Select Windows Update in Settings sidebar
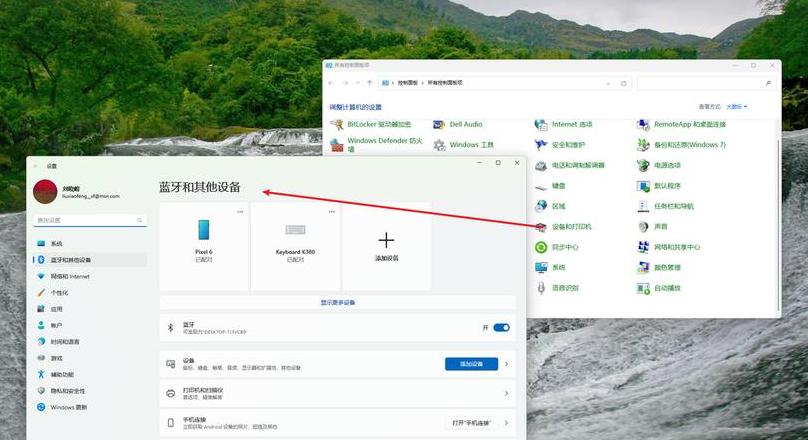 pyautogui.click(x=90, y=407)
